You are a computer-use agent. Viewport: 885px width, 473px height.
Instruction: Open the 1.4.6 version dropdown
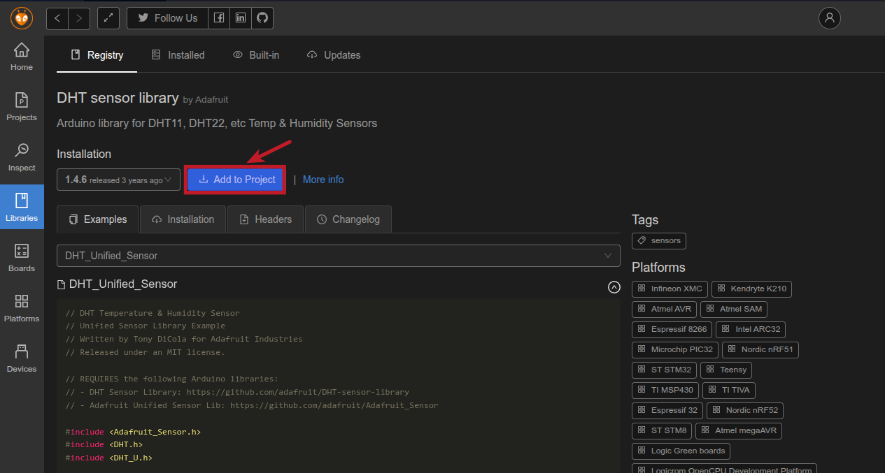pyautogui.click(x=118, y=180)
